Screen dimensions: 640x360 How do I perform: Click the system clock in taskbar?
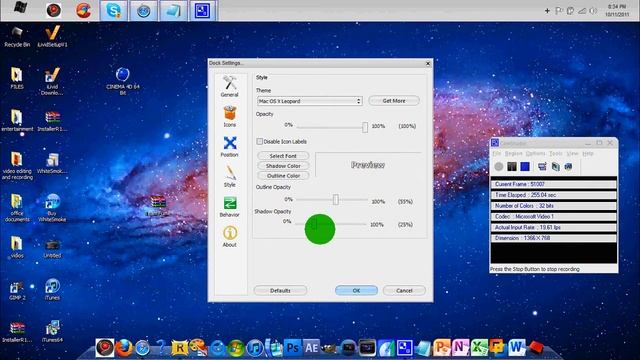click(x=617, y=10)
